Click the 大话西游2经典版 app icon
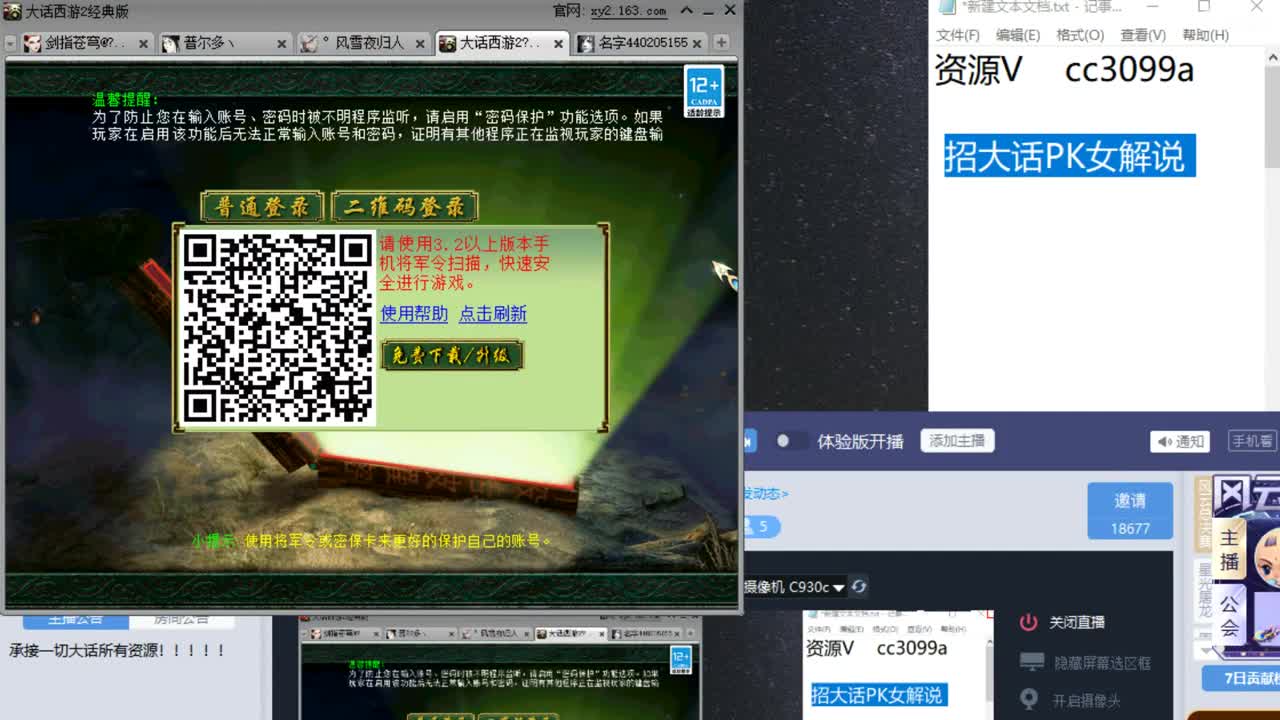1280x720 pixels. 12,11
